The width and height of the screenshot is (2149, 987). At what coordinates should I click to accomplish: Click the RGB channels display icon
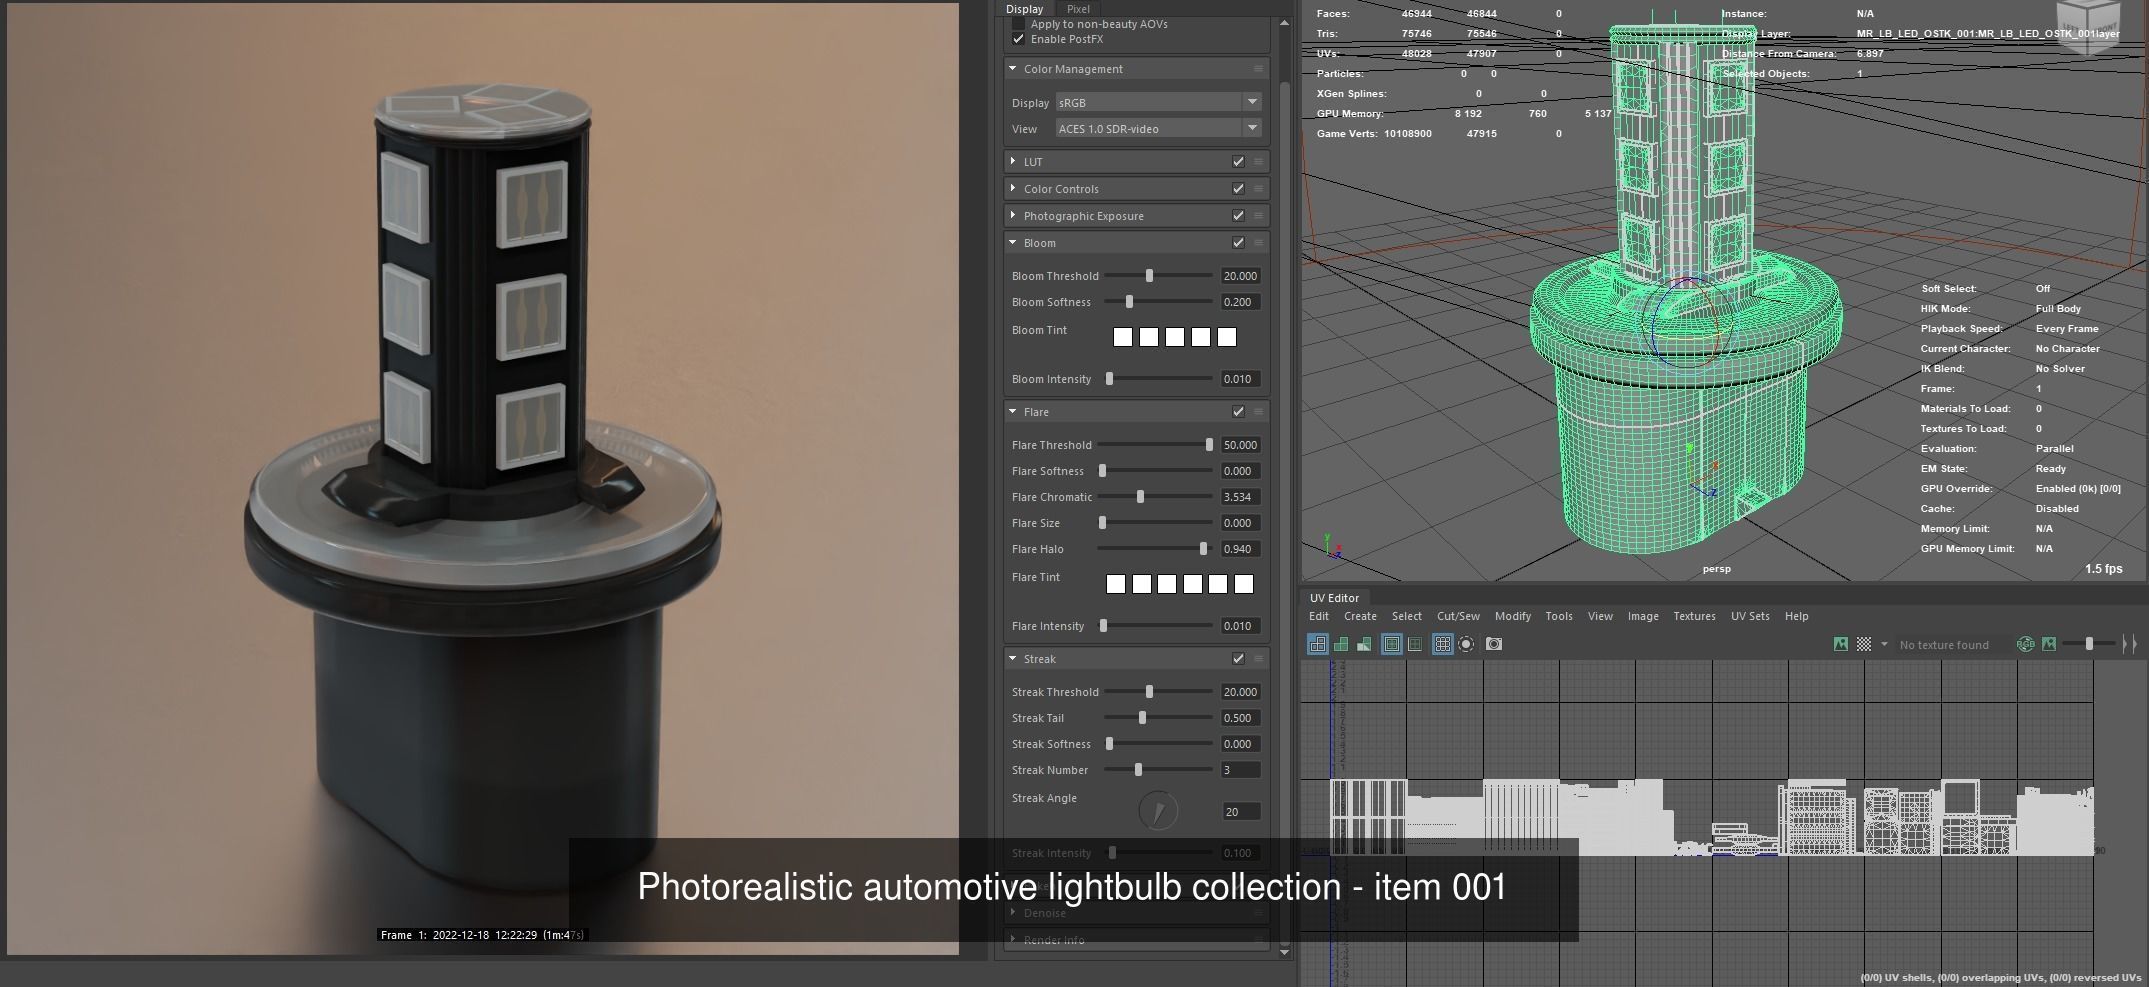pos(2026,645)
